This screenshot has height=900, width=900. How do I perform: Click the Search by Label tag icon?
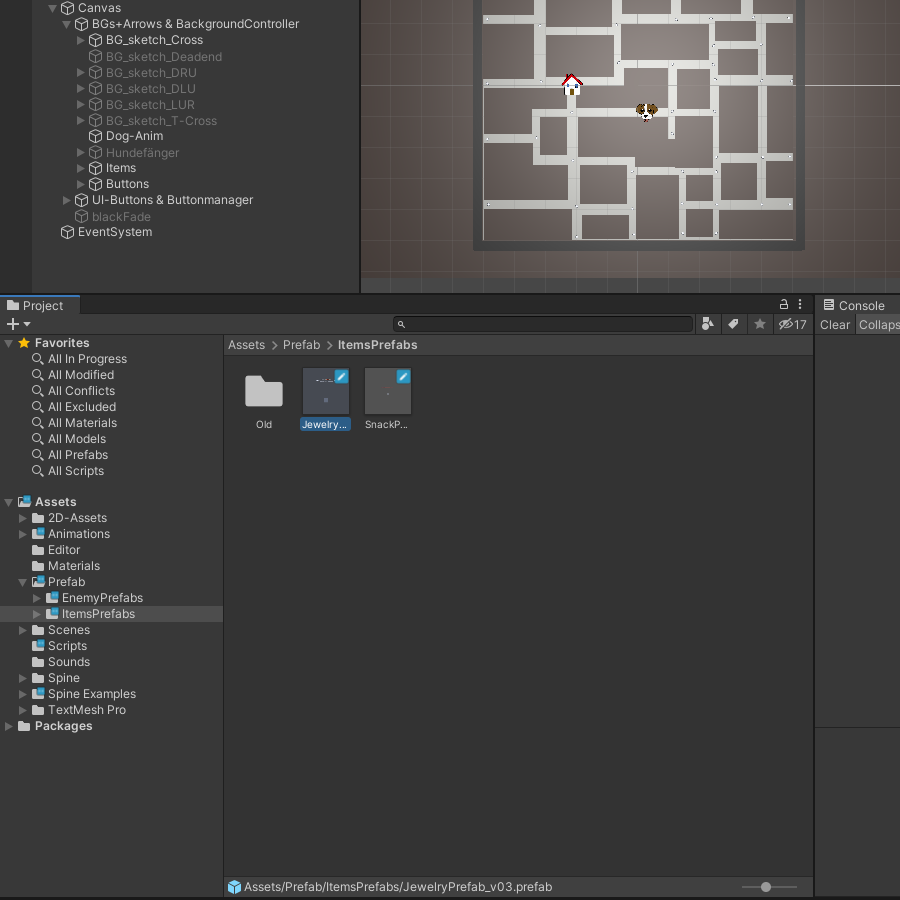pyautogui.click(x=733, y=324)
